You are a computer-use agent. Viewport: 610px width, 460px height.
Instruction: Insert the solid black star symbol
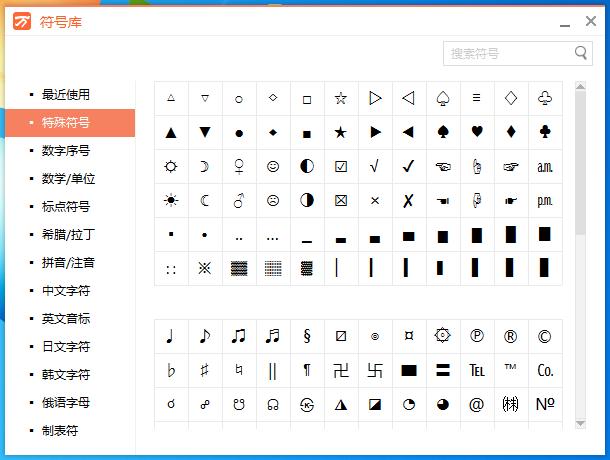(x=340, y=132)
